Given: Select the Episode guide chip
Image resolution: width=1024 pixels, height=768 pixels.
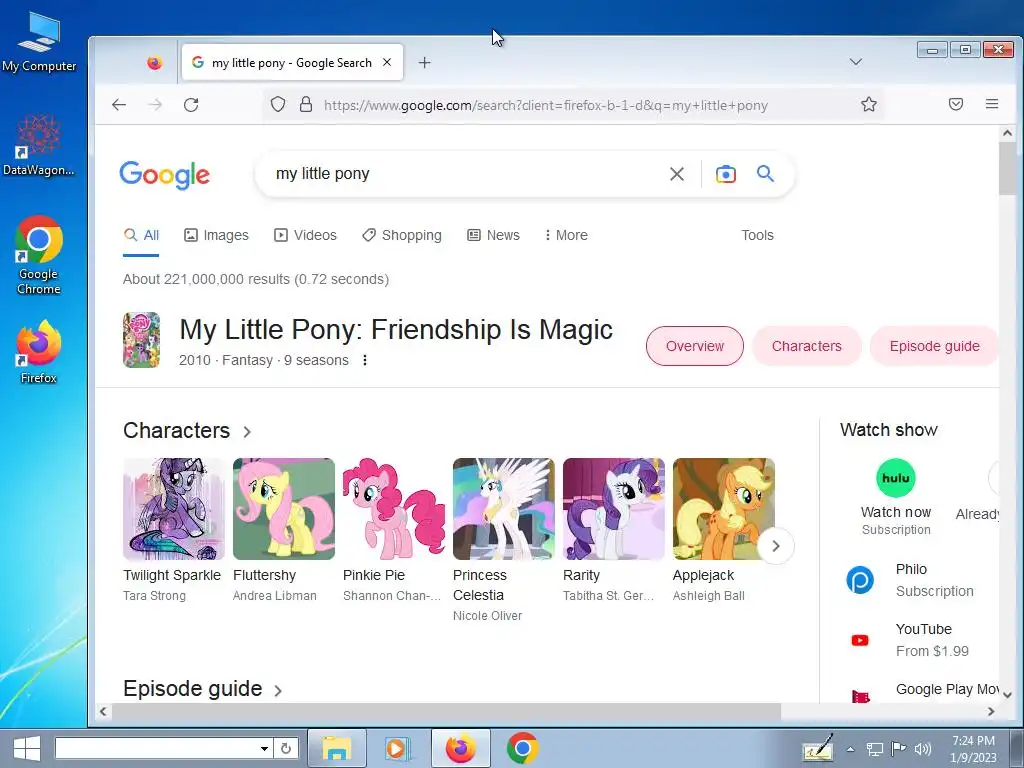Looking at the screenshot, I should [x=934, y=346].
